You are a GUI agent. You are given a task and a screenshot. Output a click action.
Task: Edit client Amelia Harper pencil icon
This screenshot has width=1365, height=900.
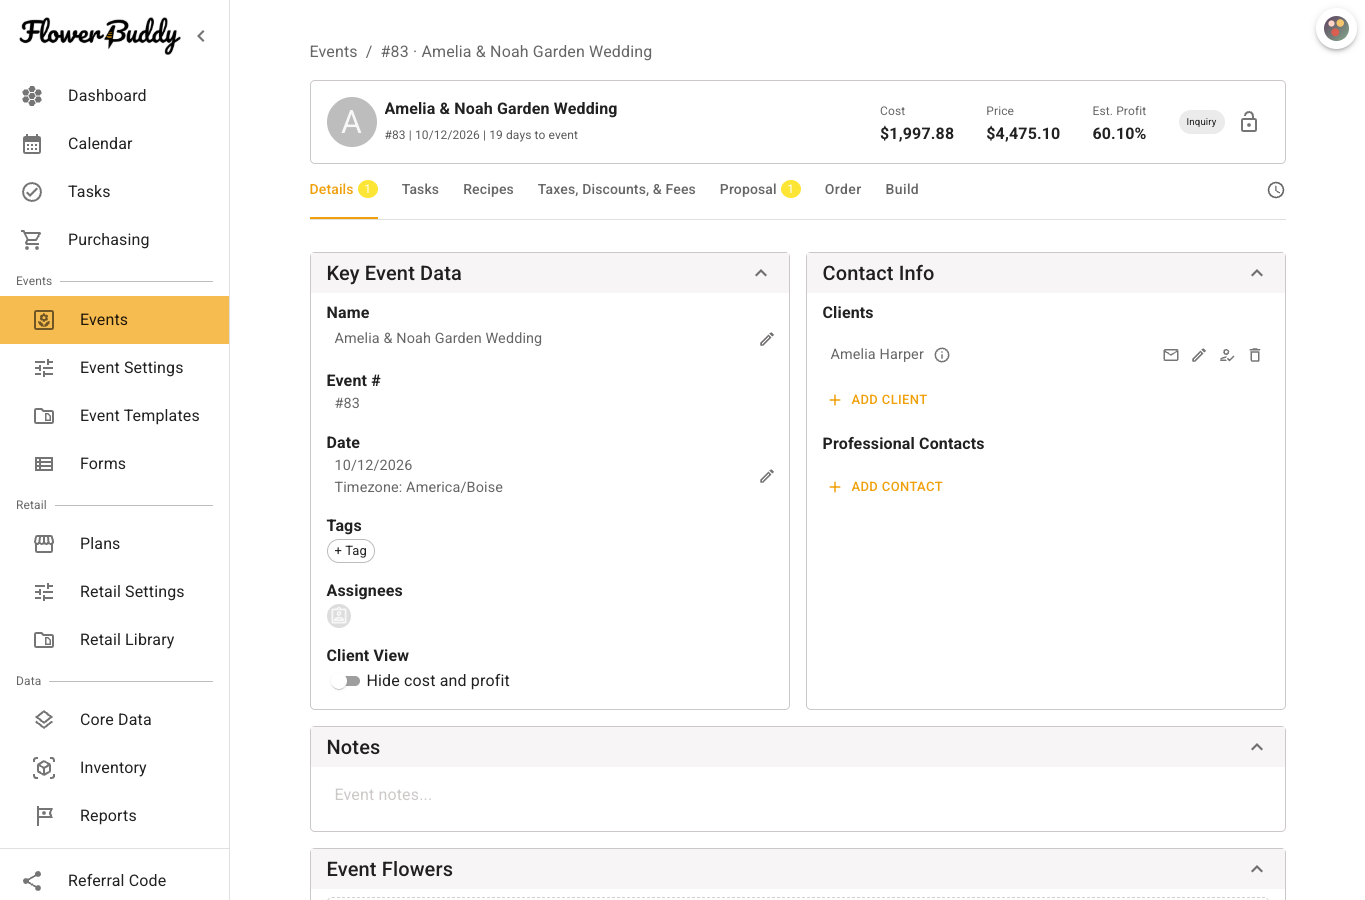point(1199,355)
